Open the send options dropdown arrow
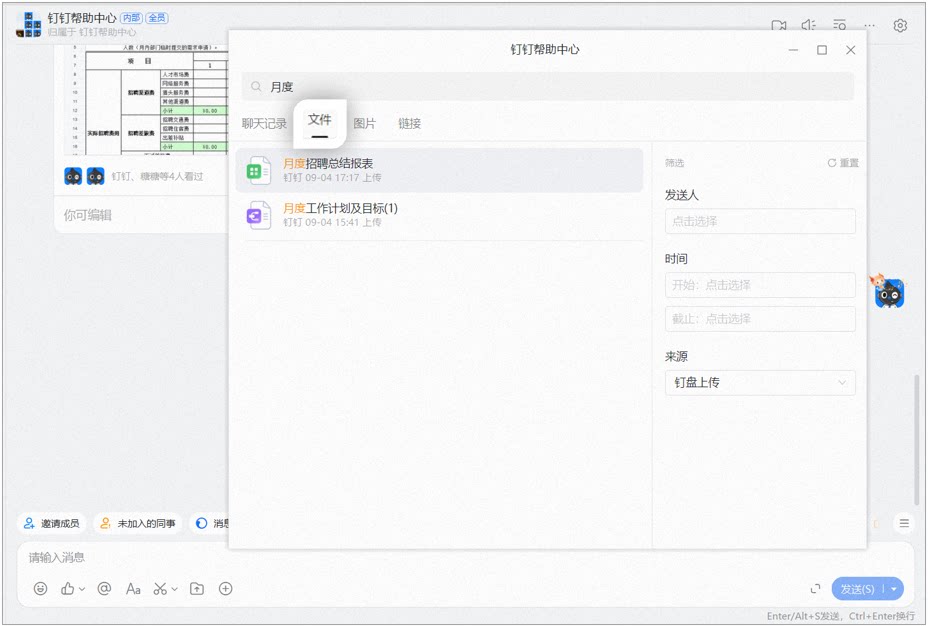 (894, 589)
